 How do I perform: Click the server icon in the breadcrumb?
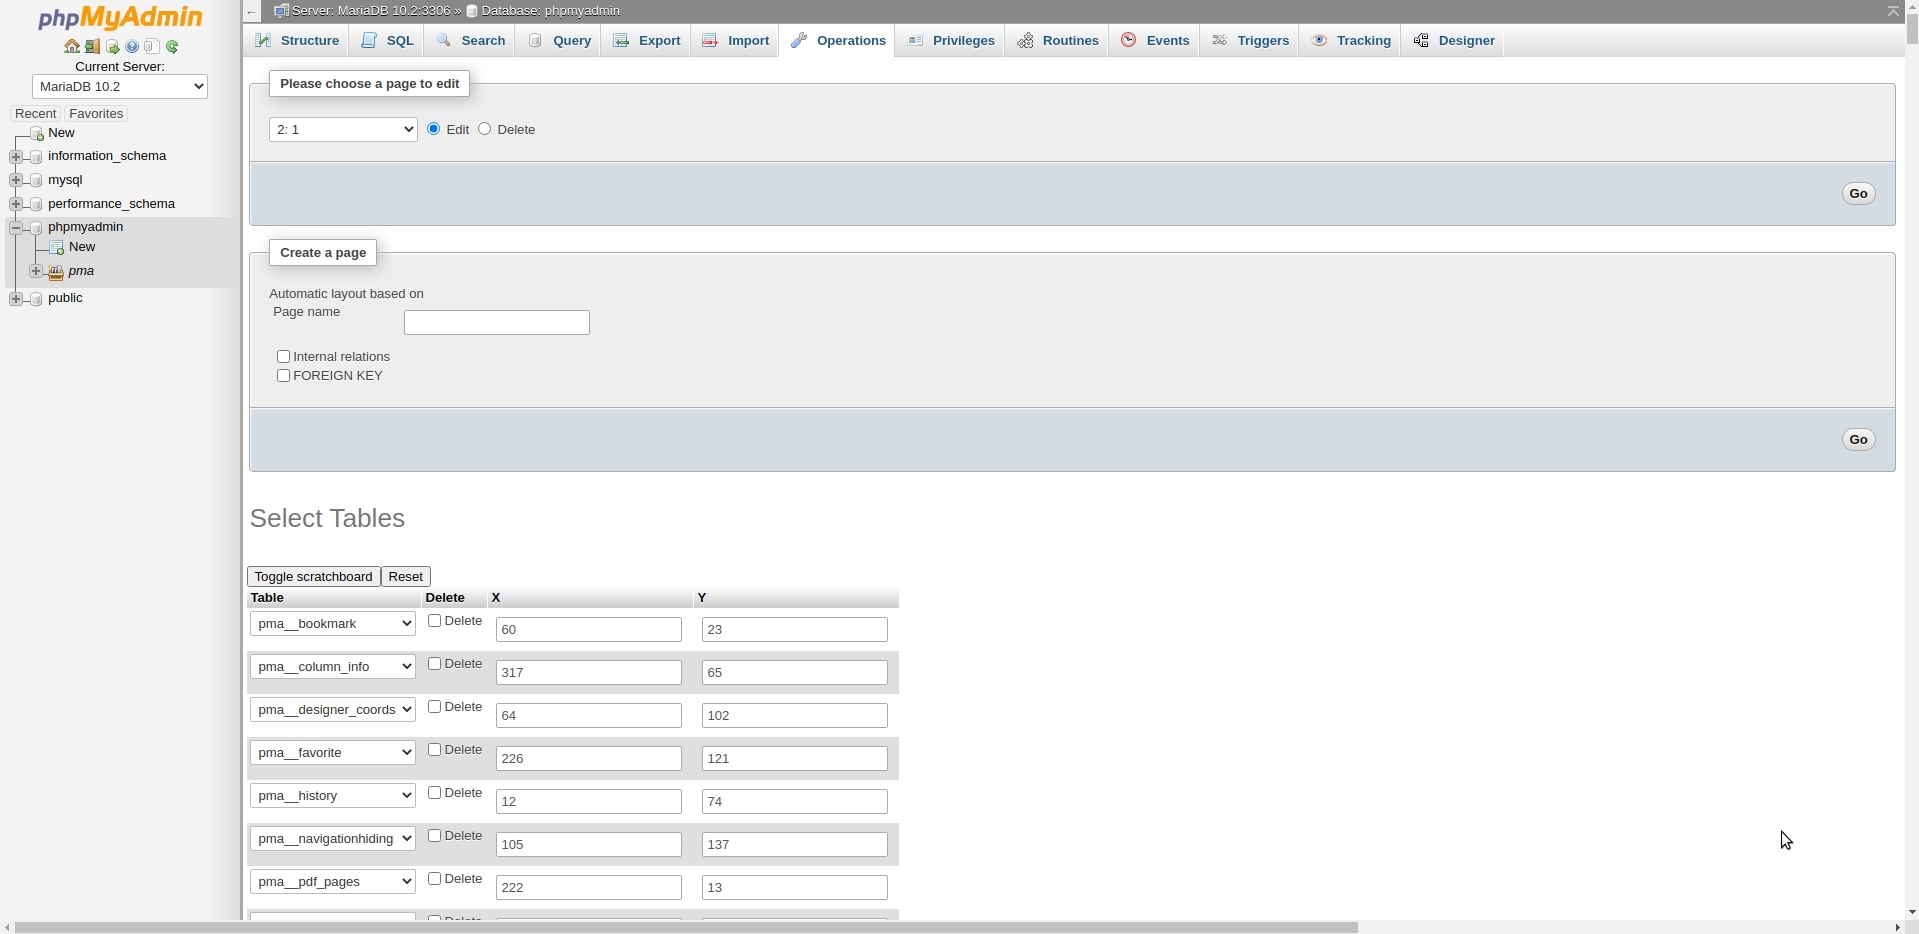282,11
